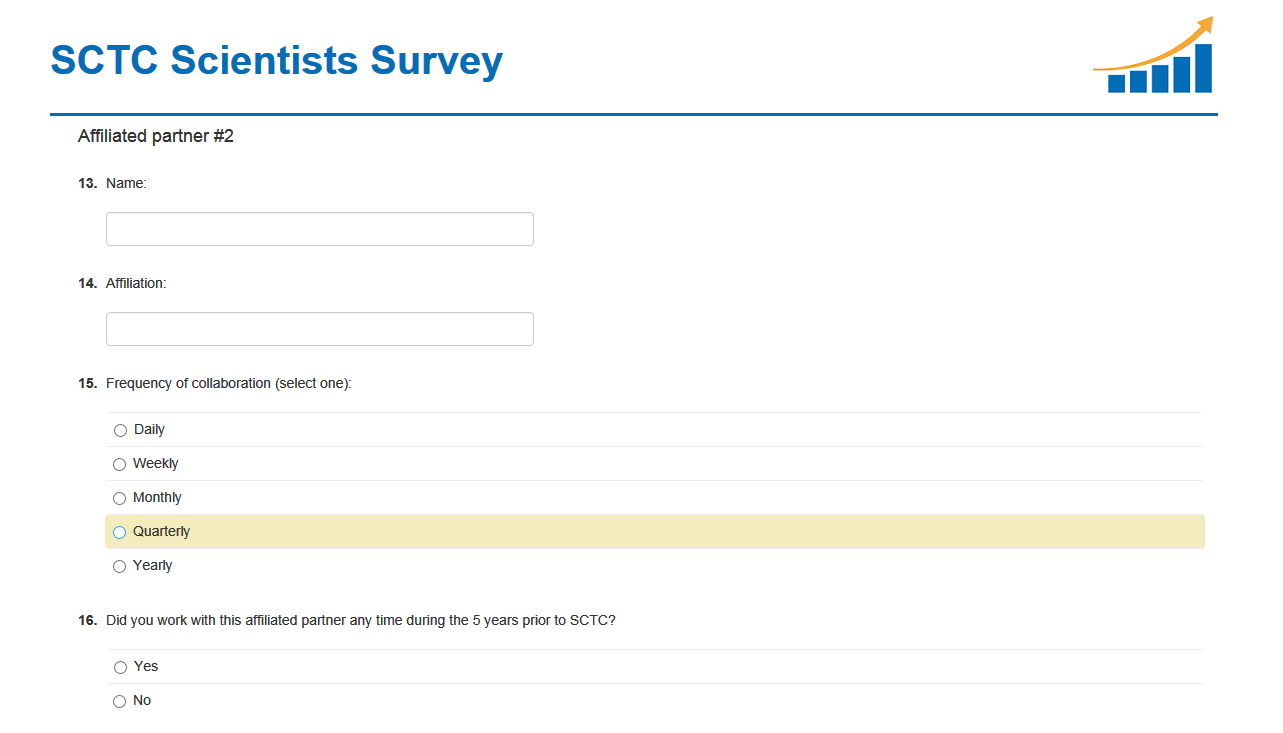This screenshot has height=733, width=1283.
Task: Focus the Name text field
Action: [x=319, y=229]
